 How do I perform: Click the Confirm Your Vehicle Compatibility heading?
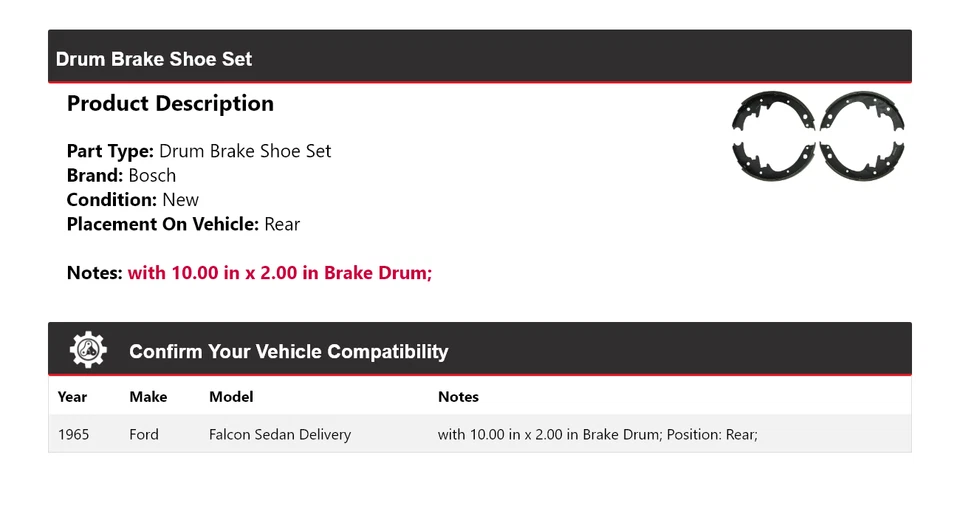click(288, 352)
